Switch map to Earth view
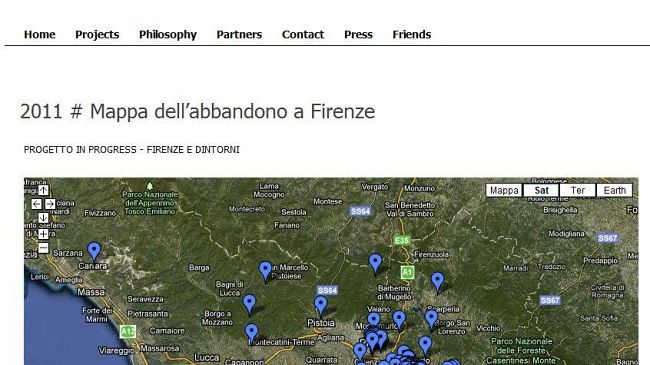Screen dimensions: 650x365 (614, 190)
